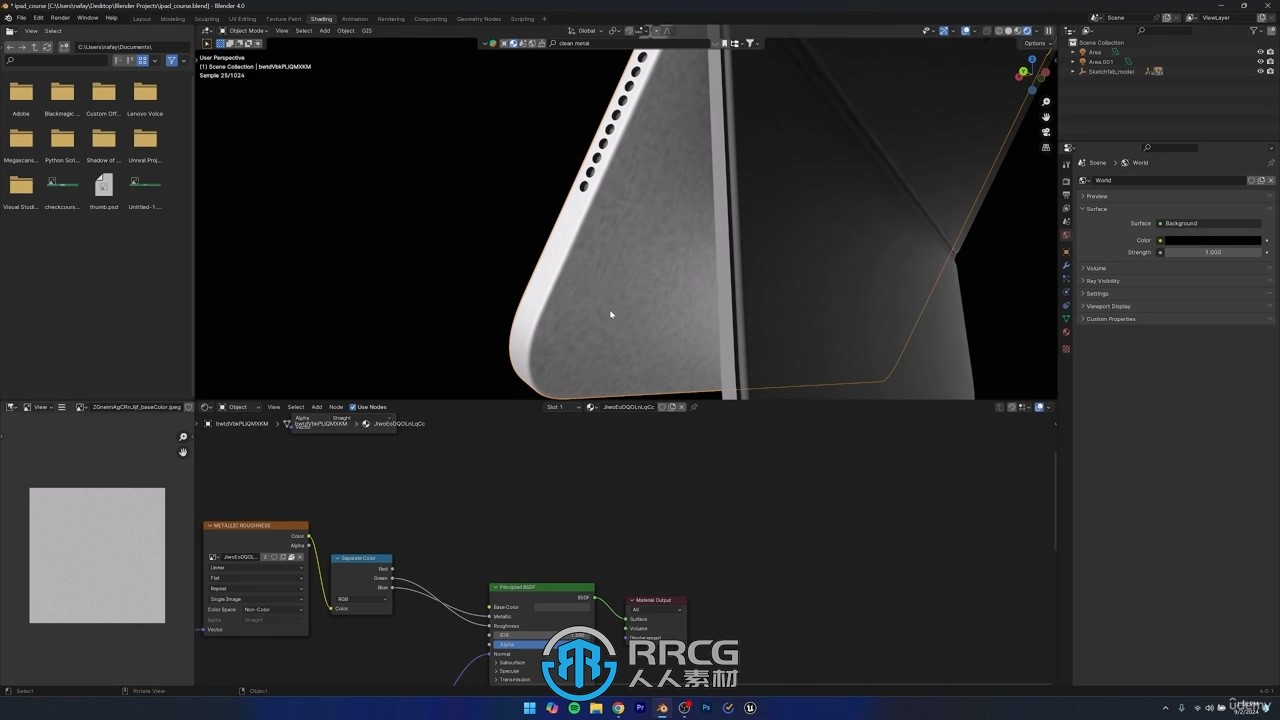Open the Tool tab in Properties editor
The height and width of the screenshot is (720, 1280).
point(1066,164)
